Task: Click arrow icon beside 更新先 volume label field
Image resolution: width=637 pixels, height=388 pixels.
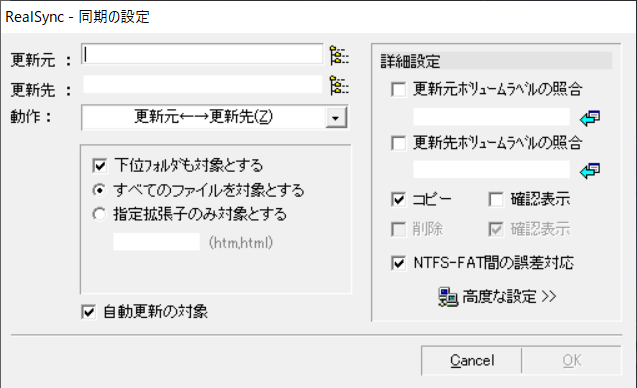Action: (x=590, y=171)
